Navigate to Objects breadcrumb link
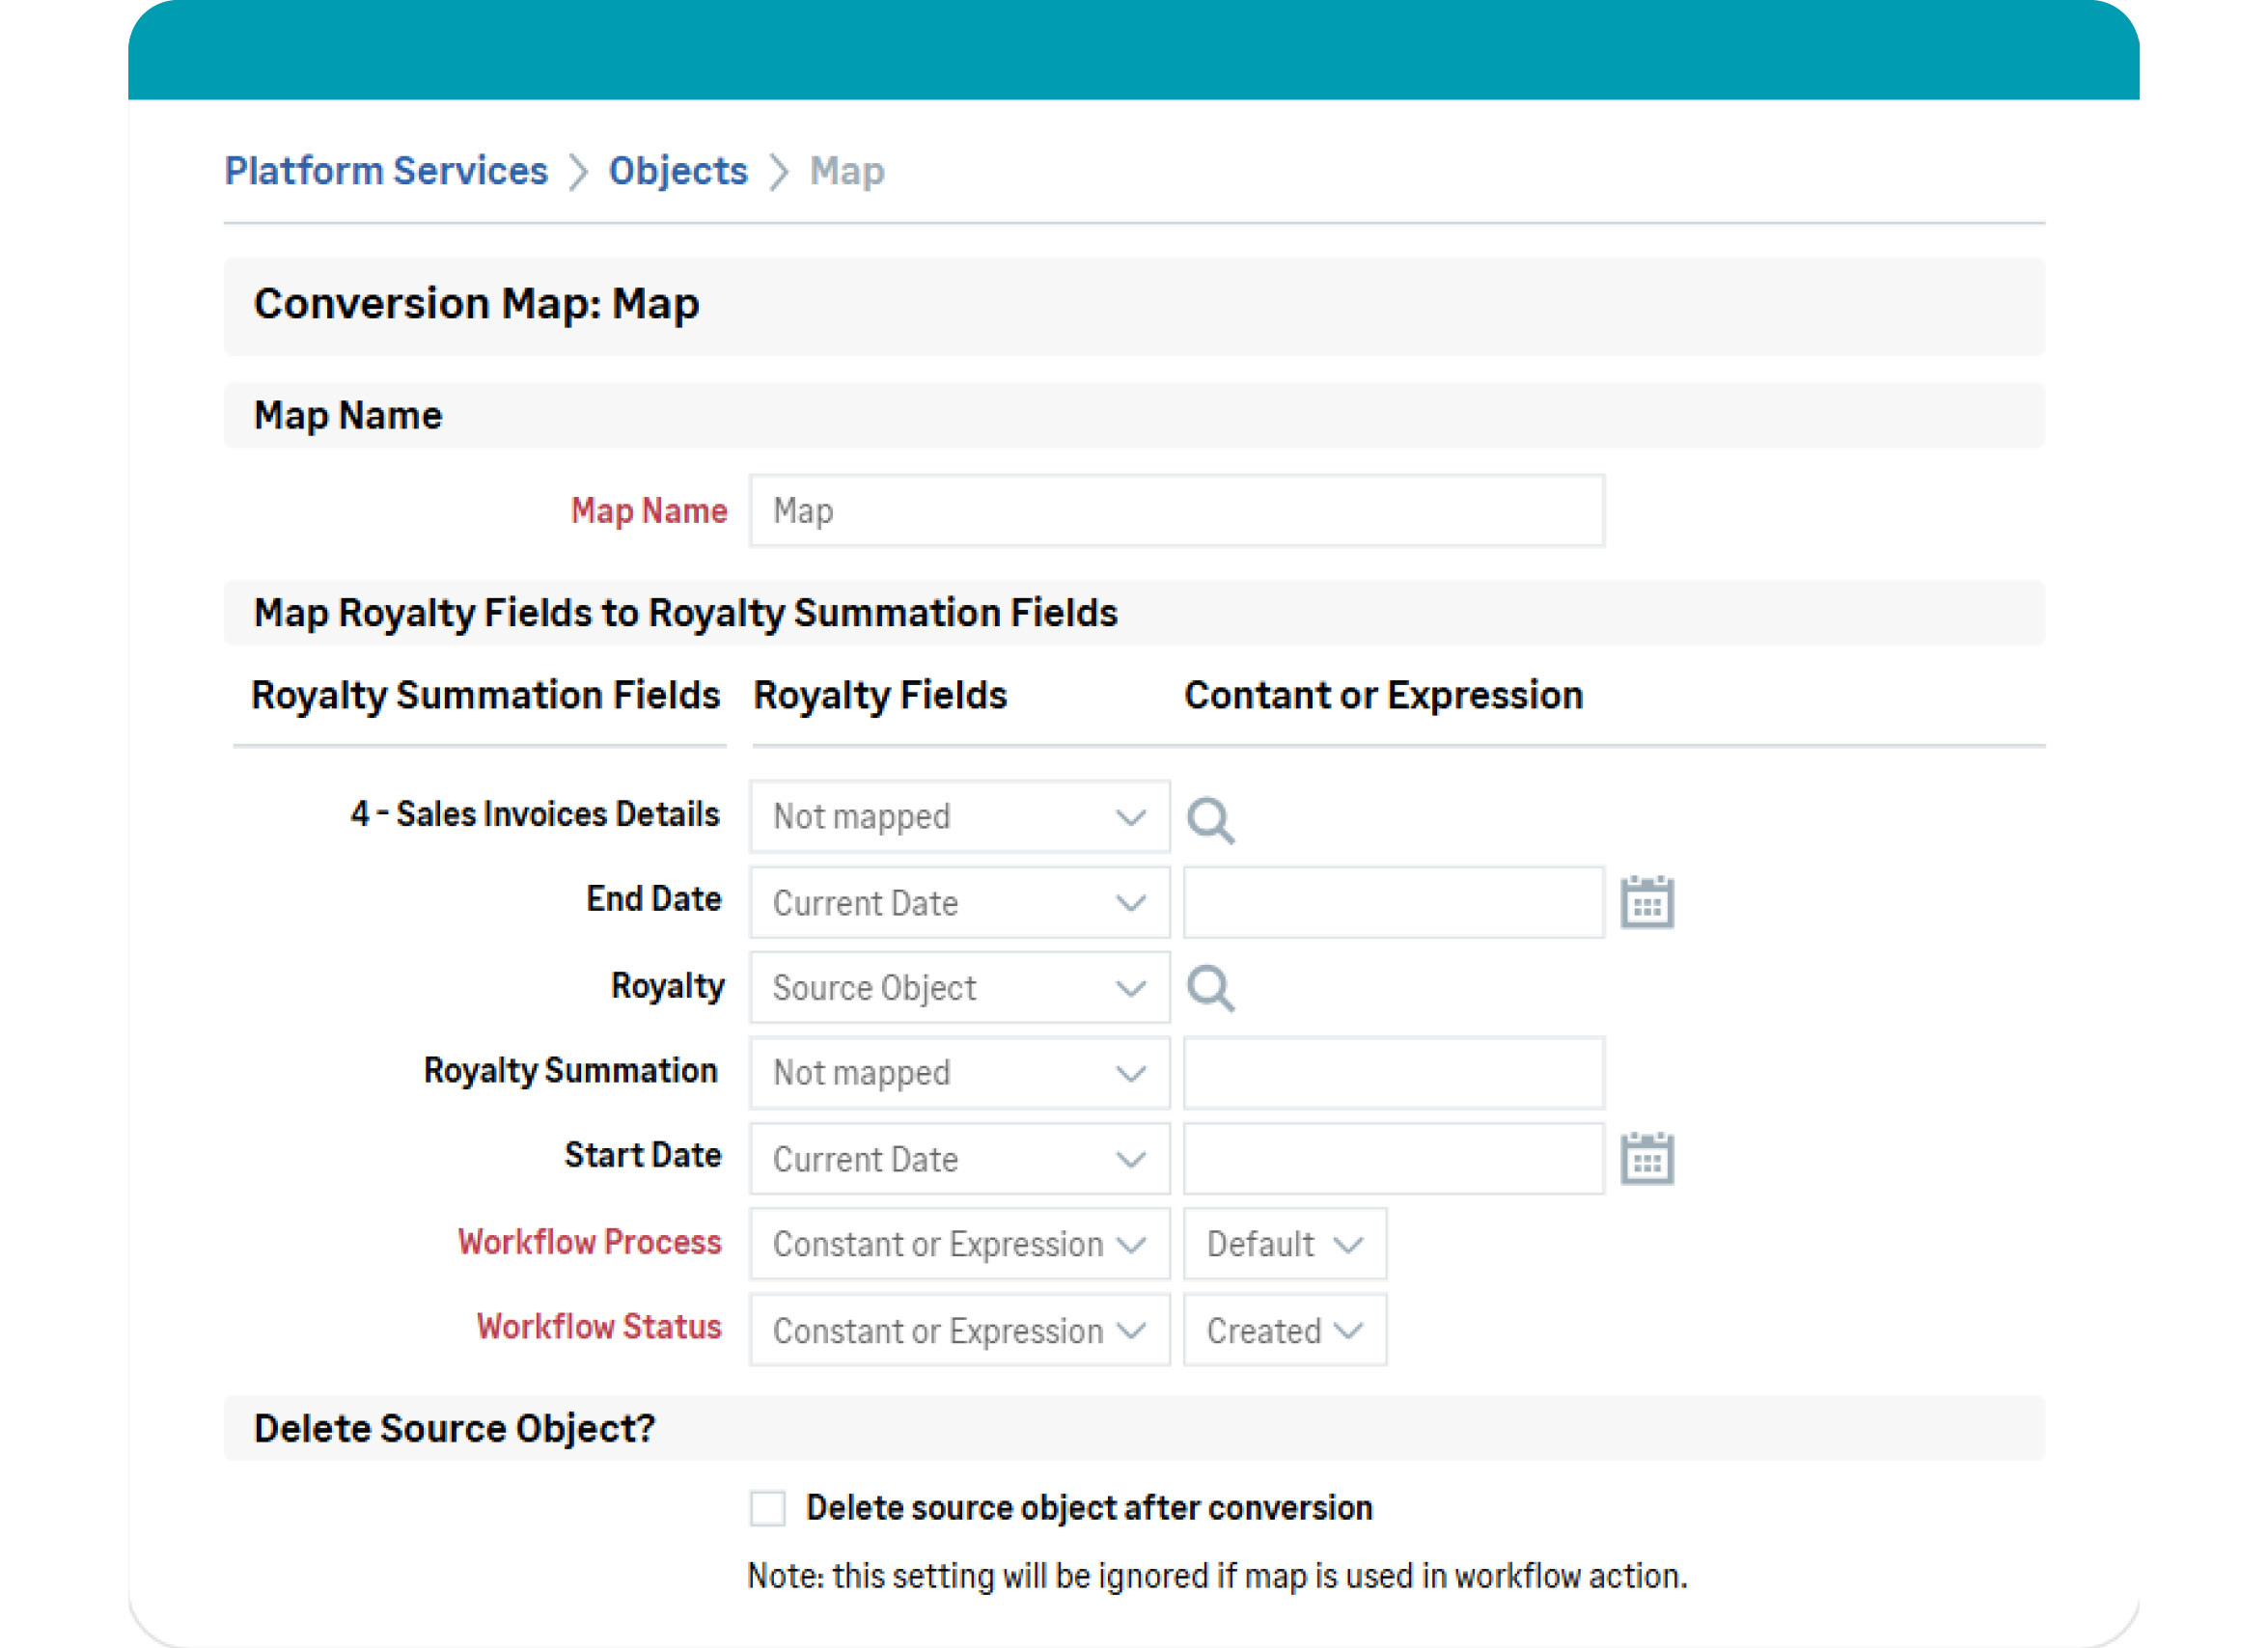 click(x=678, y=171)
